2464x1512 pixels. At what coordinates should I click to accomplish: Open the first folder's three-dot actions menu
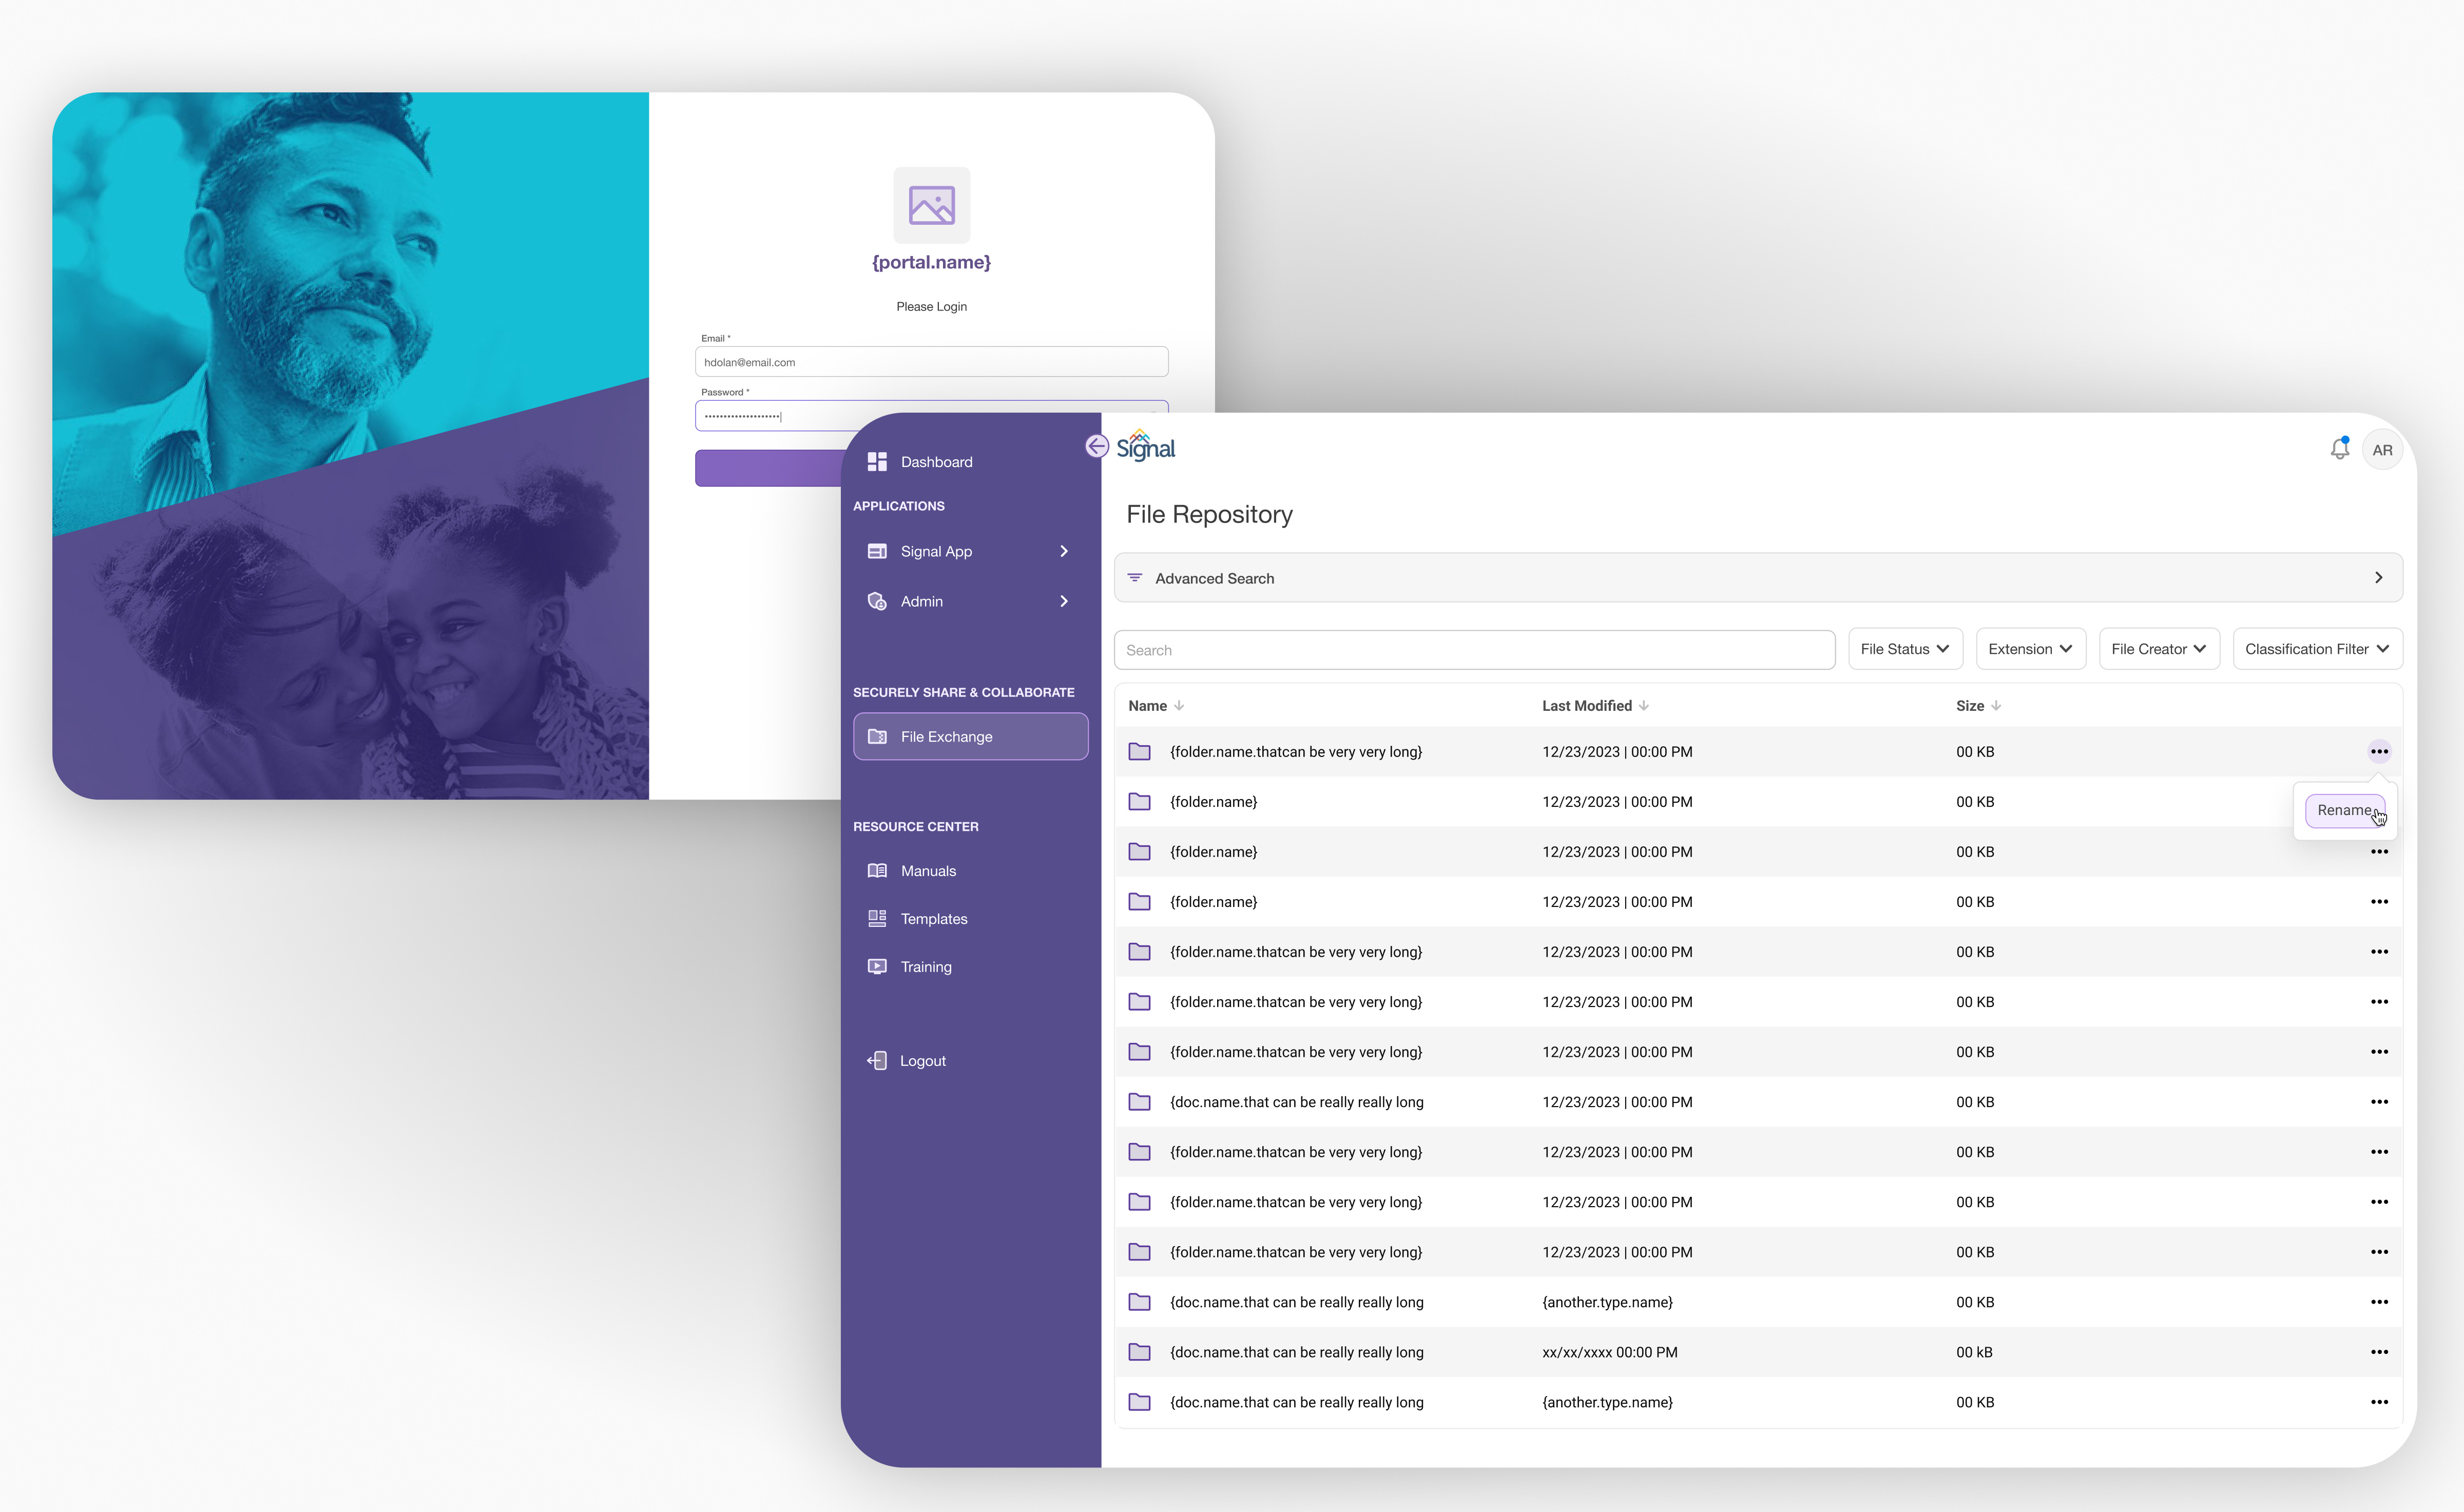pyautogui.click(x=2380, y=751)
